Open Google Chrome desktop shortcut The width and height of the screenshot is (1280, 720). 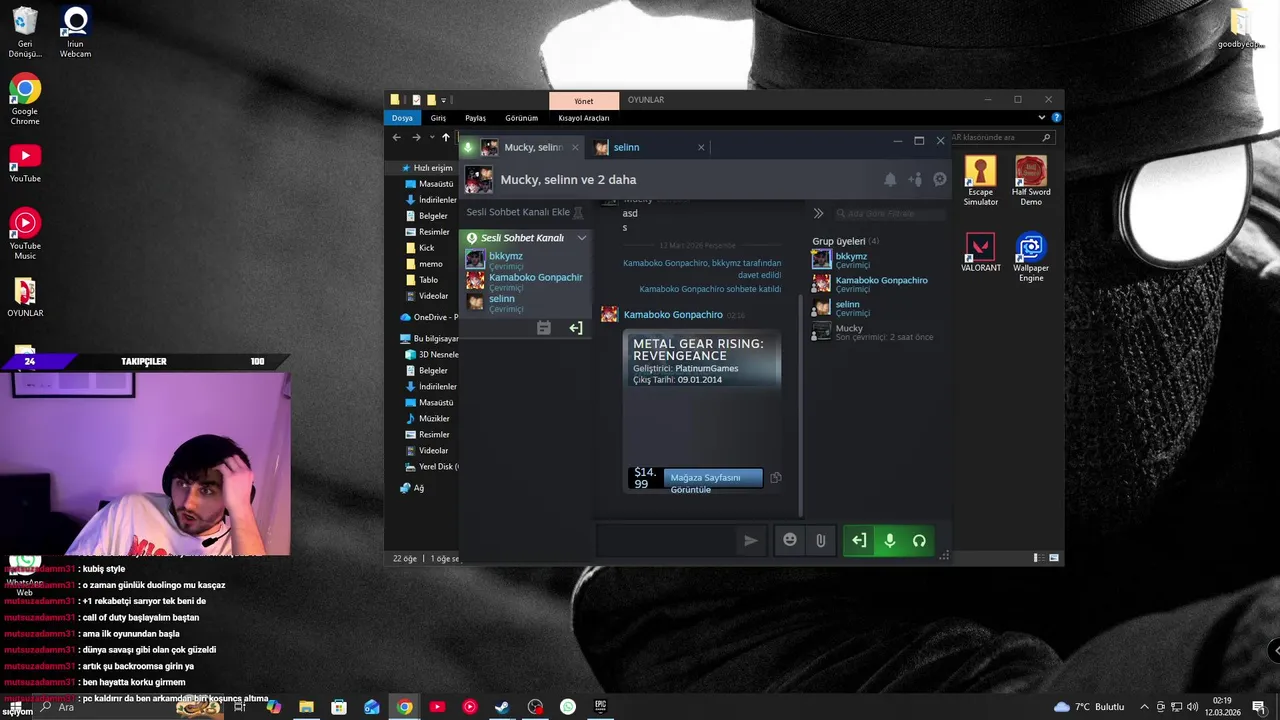click(x=25, y=101)
